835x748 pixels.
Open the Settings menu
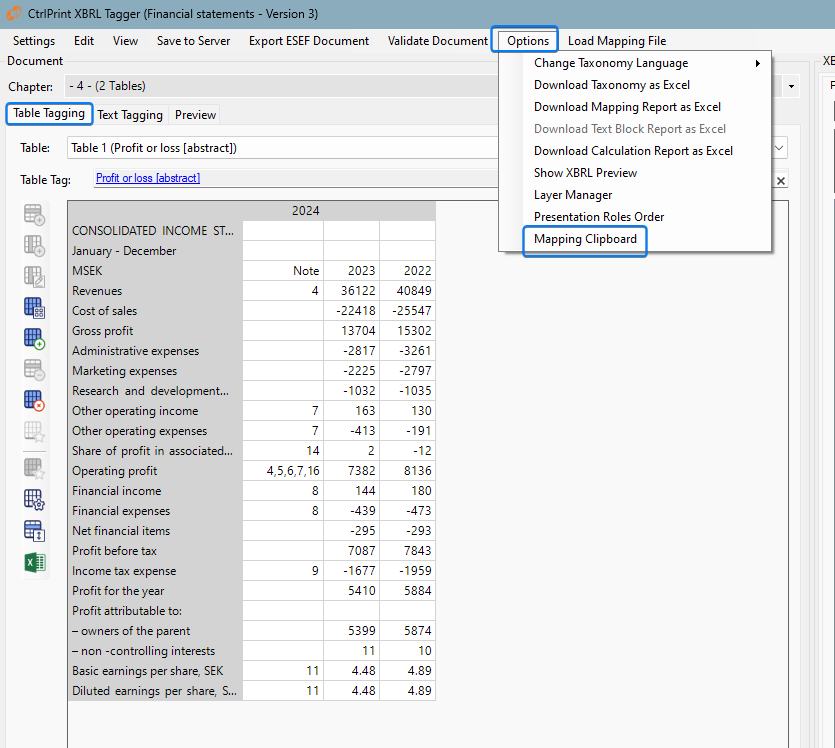click(x=34, y=41)
